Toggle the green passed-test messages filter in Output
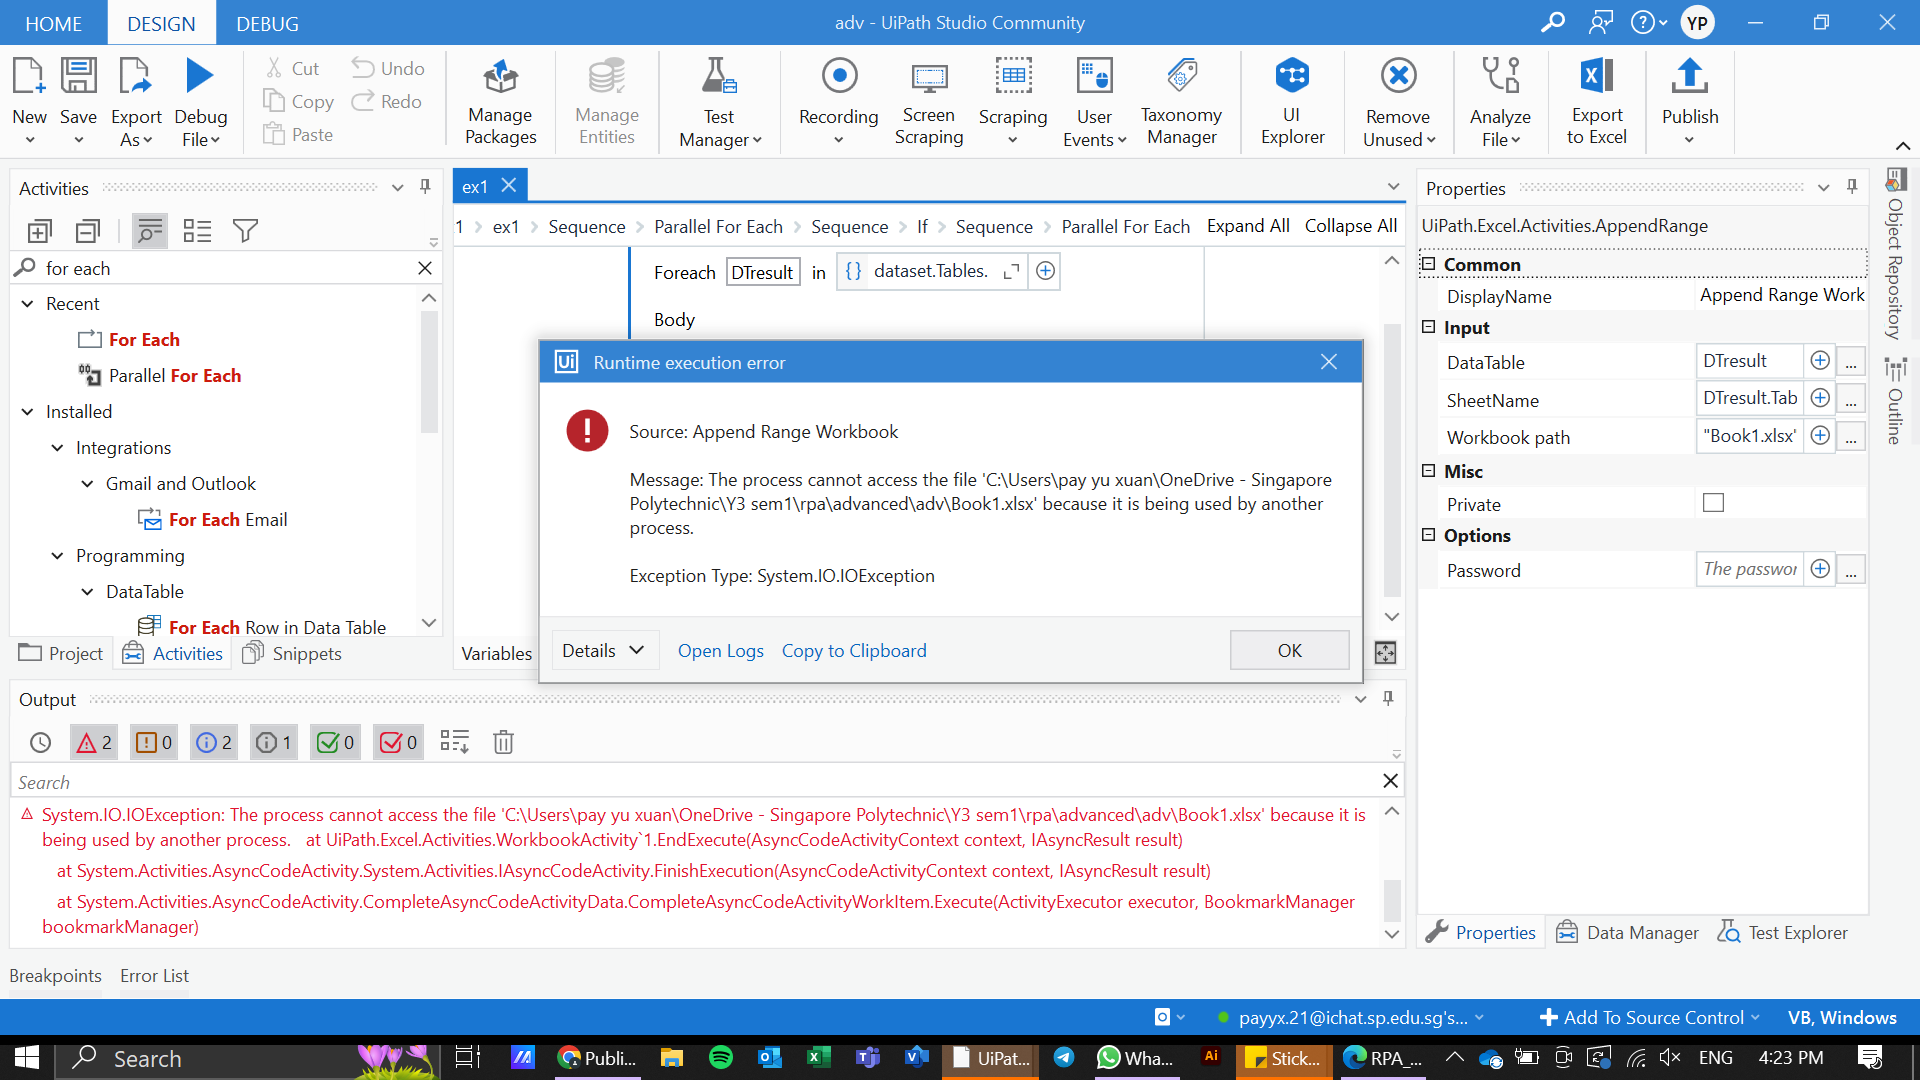This screenshot has width=1920, height=1080. point(335,742)
